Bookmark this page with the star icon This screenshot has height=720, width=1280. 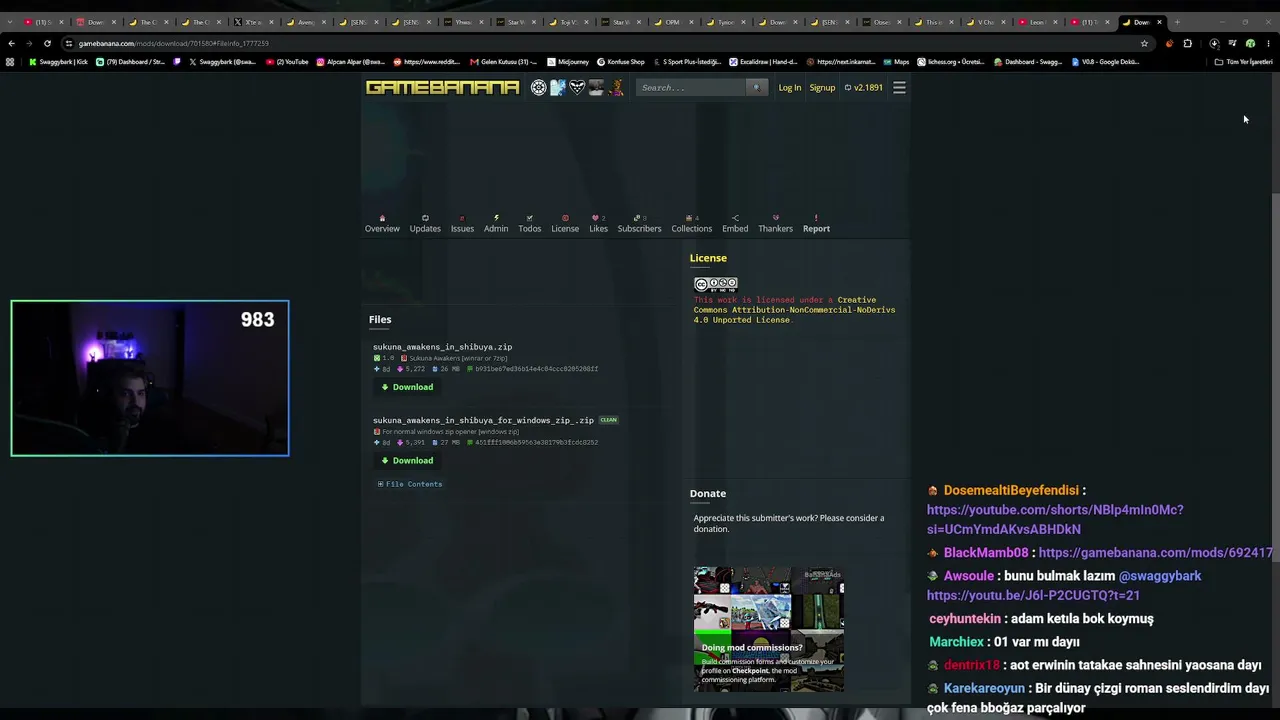pyautogui.click(x=1144, y=43)
